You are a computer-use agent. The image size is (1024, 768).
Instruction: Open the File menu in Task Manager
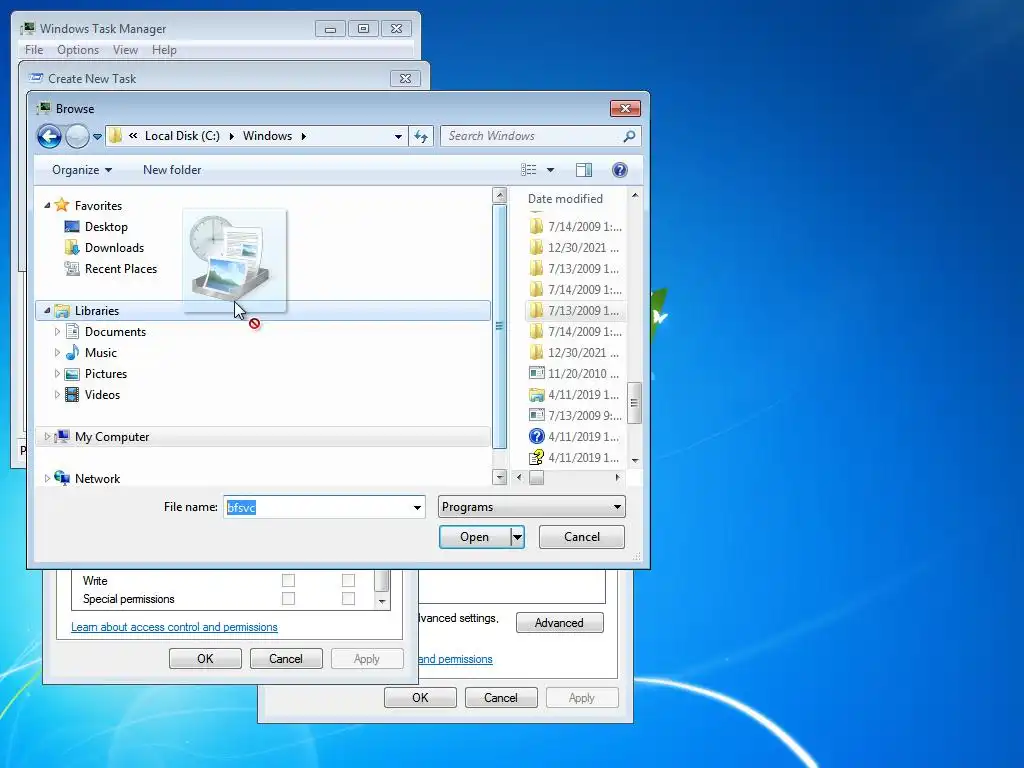click(x=34, y=50)
